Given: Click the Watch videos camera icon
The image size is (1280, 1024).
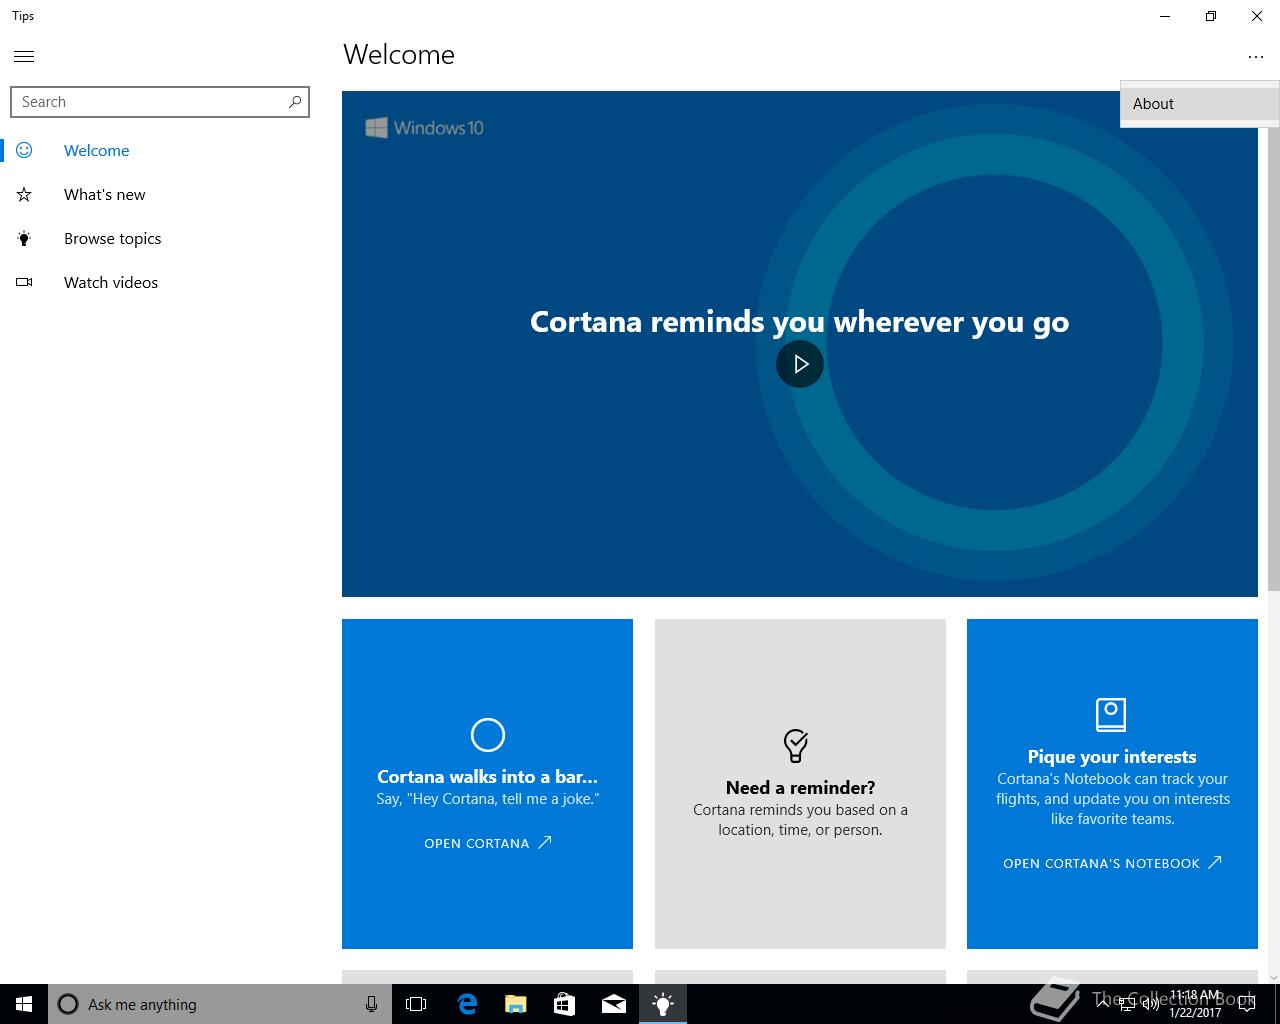Looking at the screenshot, I should (24, 282).
